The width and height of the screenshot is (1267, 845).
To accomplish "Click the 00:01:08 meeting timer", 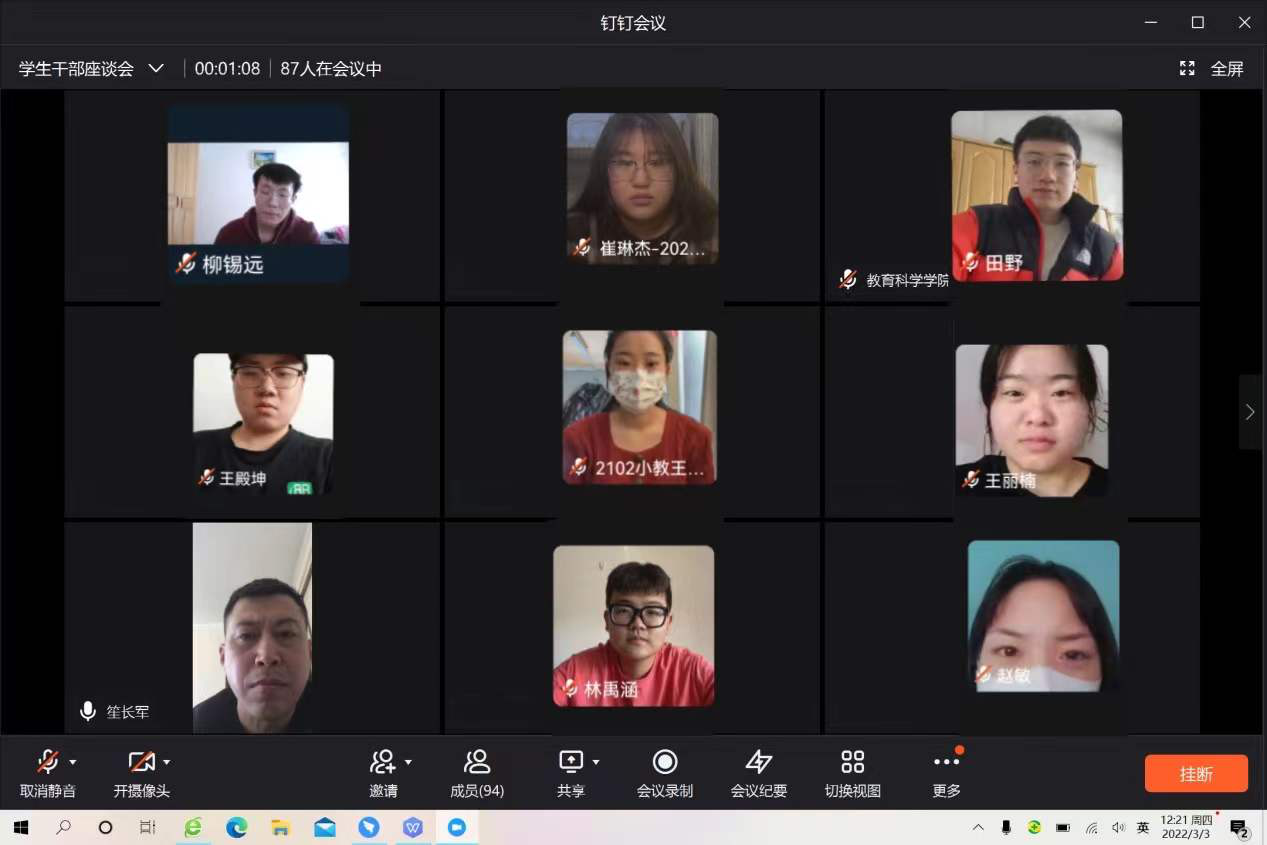I will (227, 69).
